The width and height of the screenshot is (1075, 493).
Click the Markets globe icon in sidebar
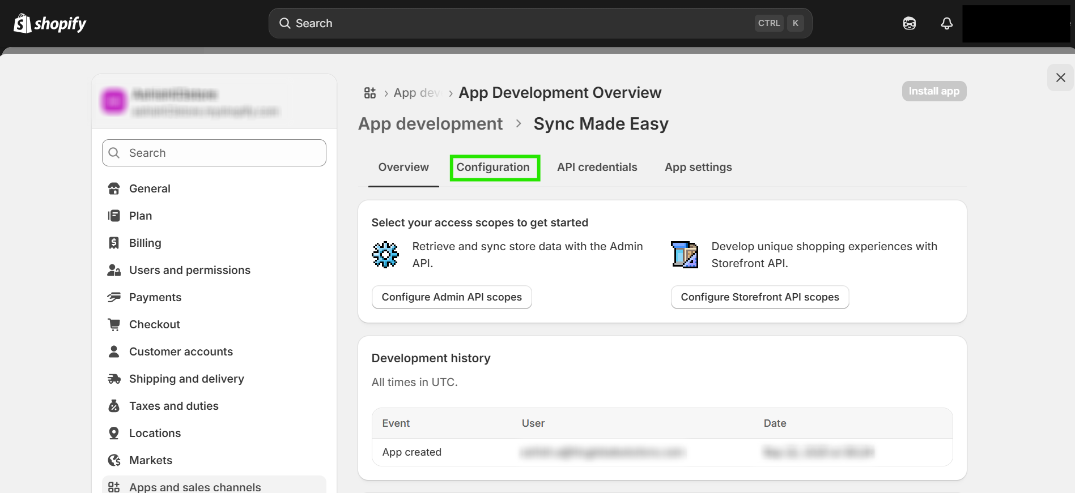114,460
